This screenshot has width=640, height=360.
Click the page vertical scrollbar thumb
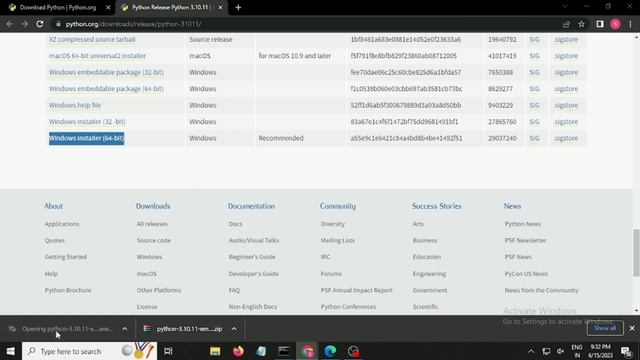pyautogui.click(x=636, y=253)
